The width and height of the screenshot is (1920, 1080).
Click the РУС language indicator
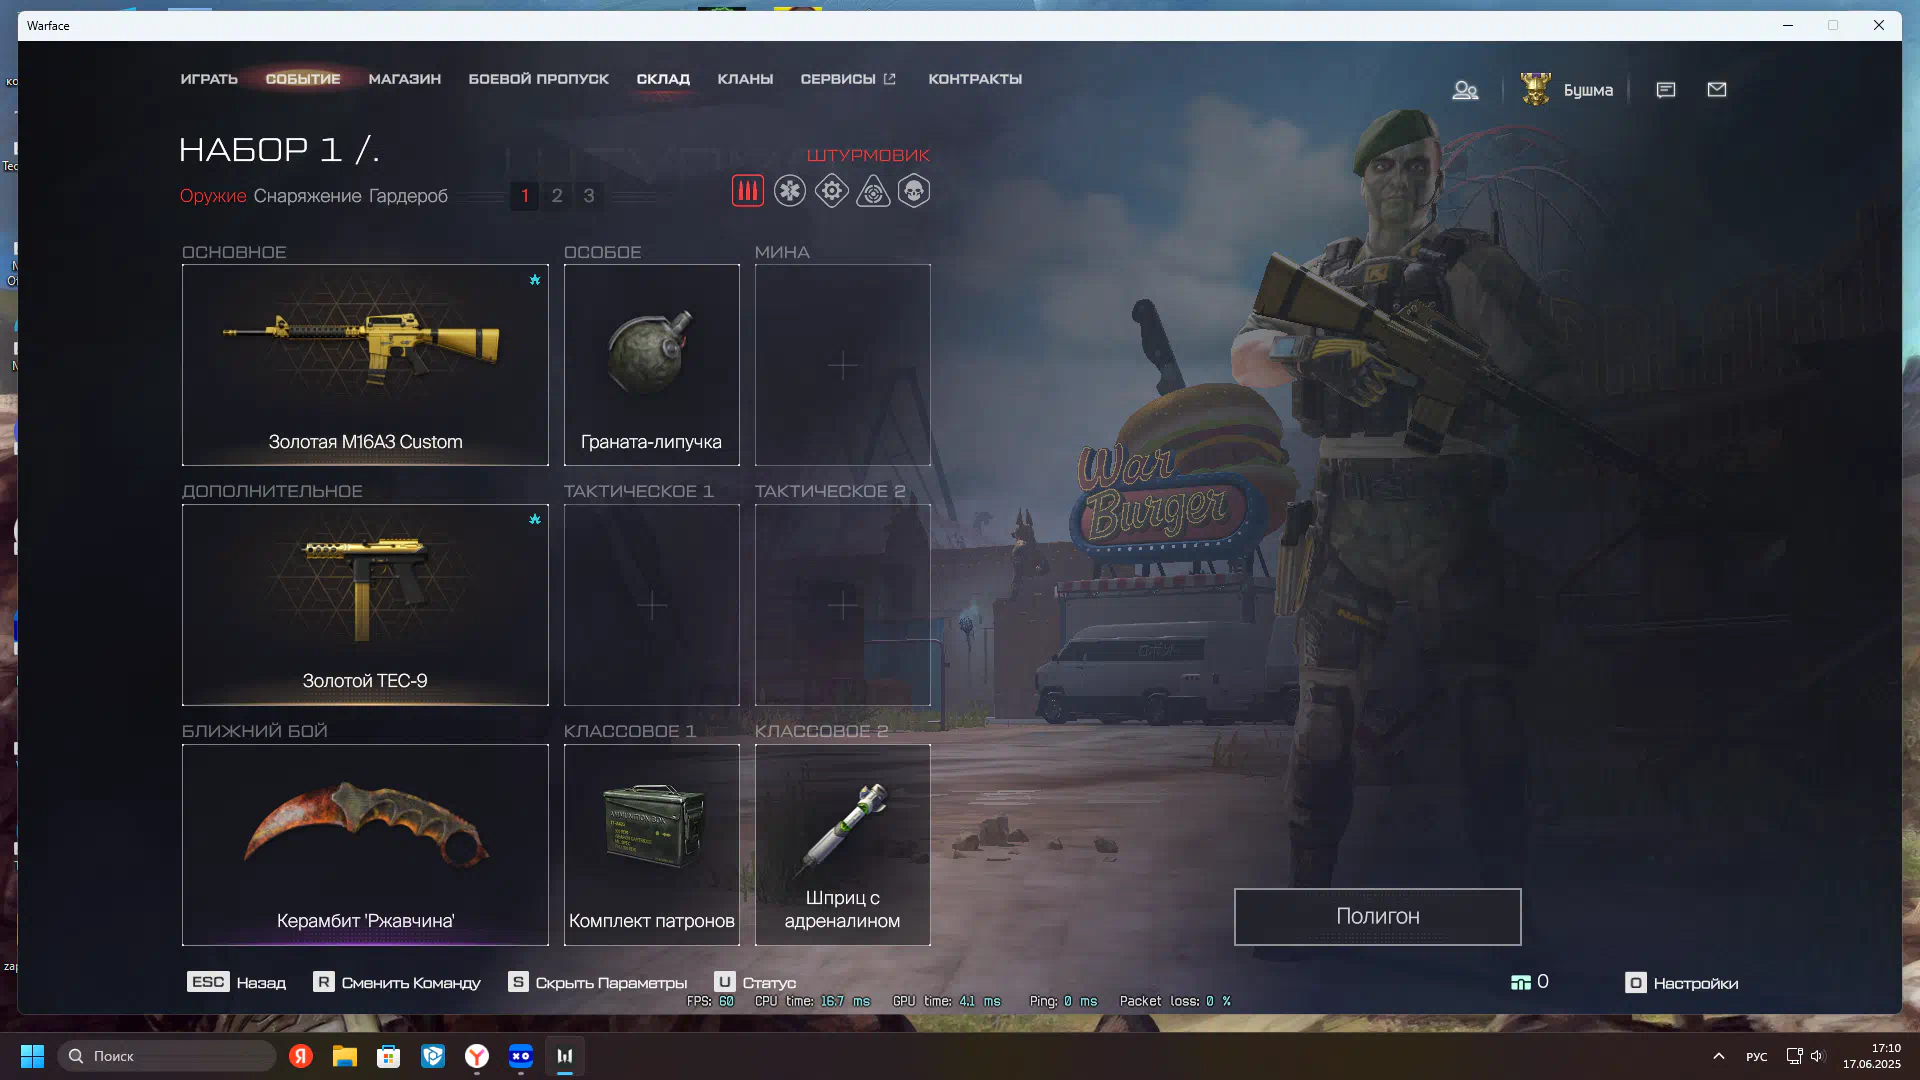coord(1757,1056)
